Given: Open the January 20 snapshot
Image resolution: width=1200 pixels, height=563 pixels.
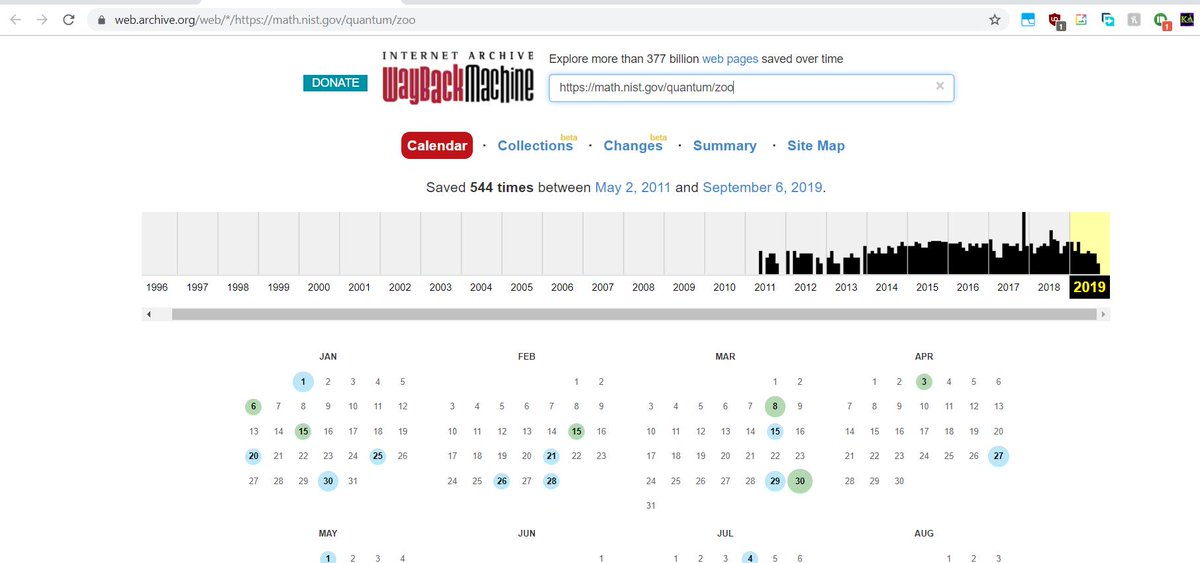Looking at the screenshot, I should [x=254, y=456].
